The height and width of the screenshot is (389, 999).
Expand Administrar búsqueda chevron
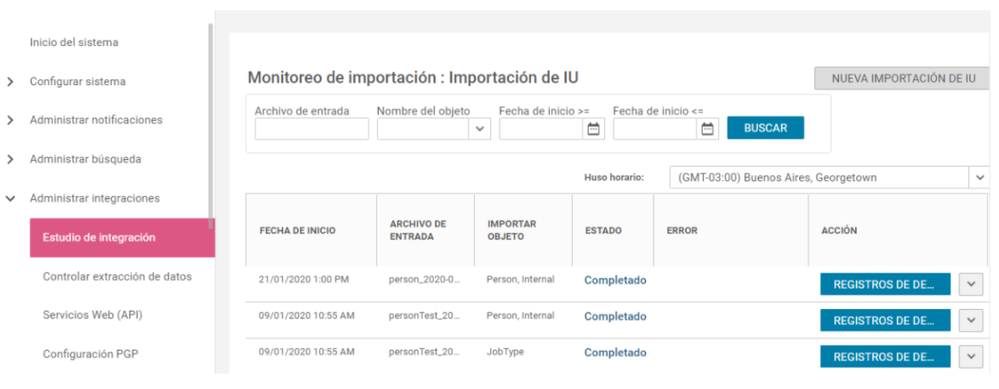(x=10, y=159)
